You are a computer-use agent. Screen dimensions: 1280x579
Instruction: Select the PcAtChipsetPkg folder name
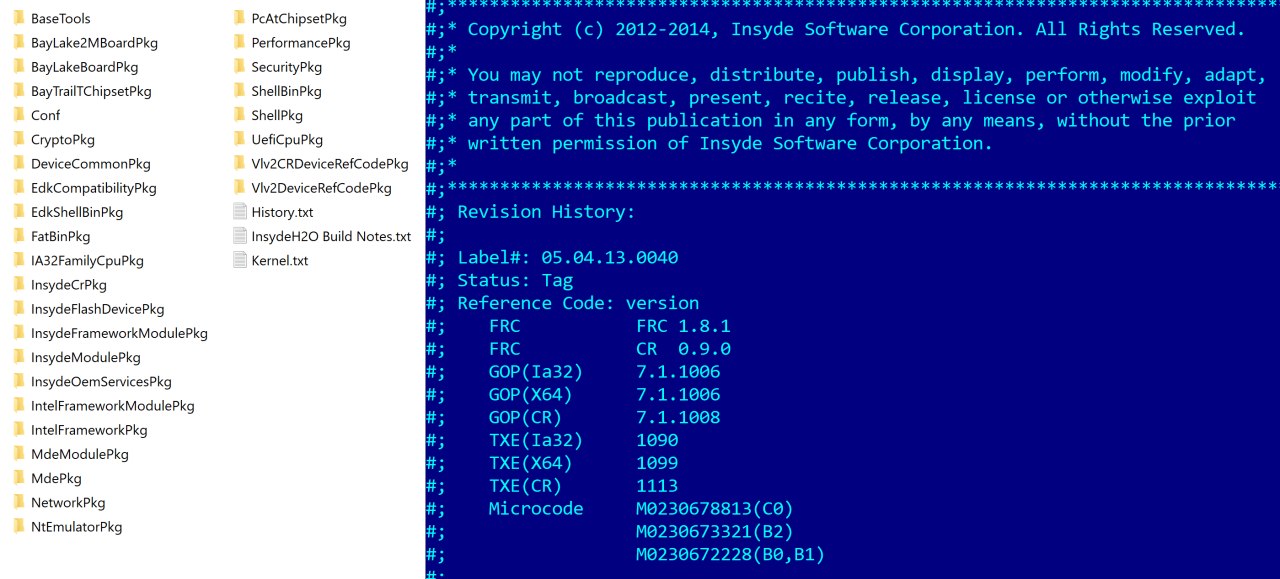pos(299,18)
